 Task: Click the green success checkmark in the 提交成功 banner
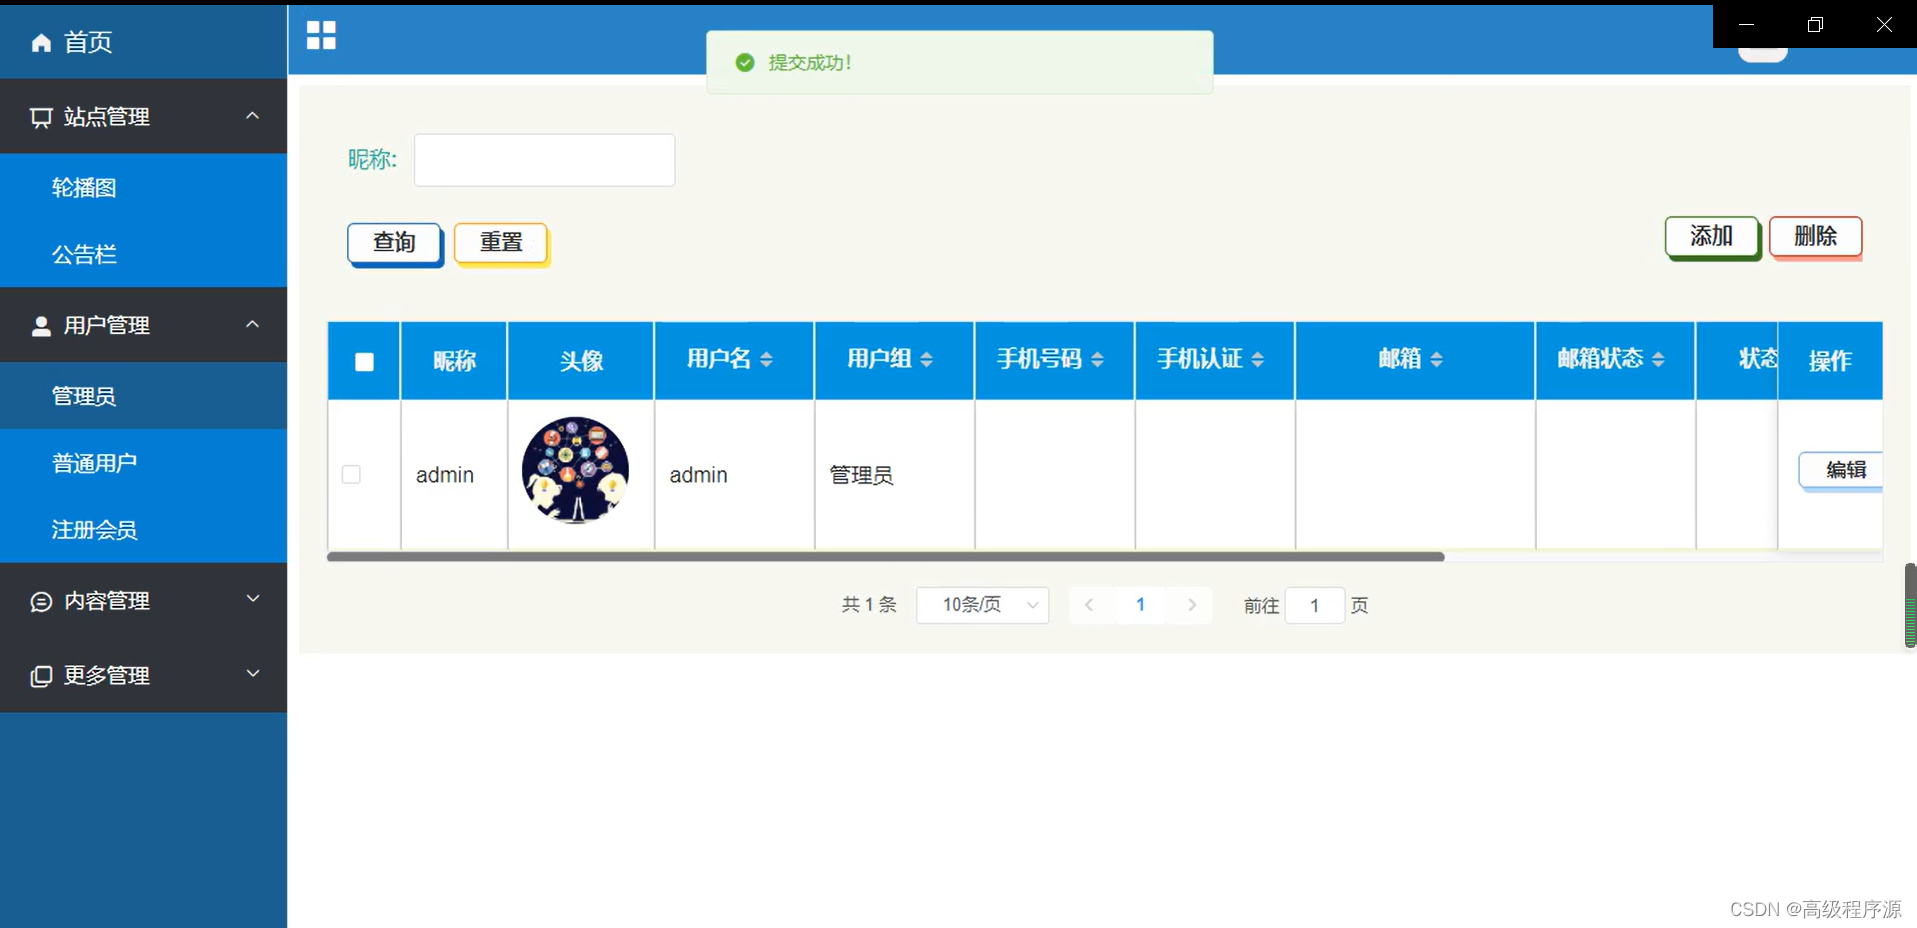tap(744, 62)
